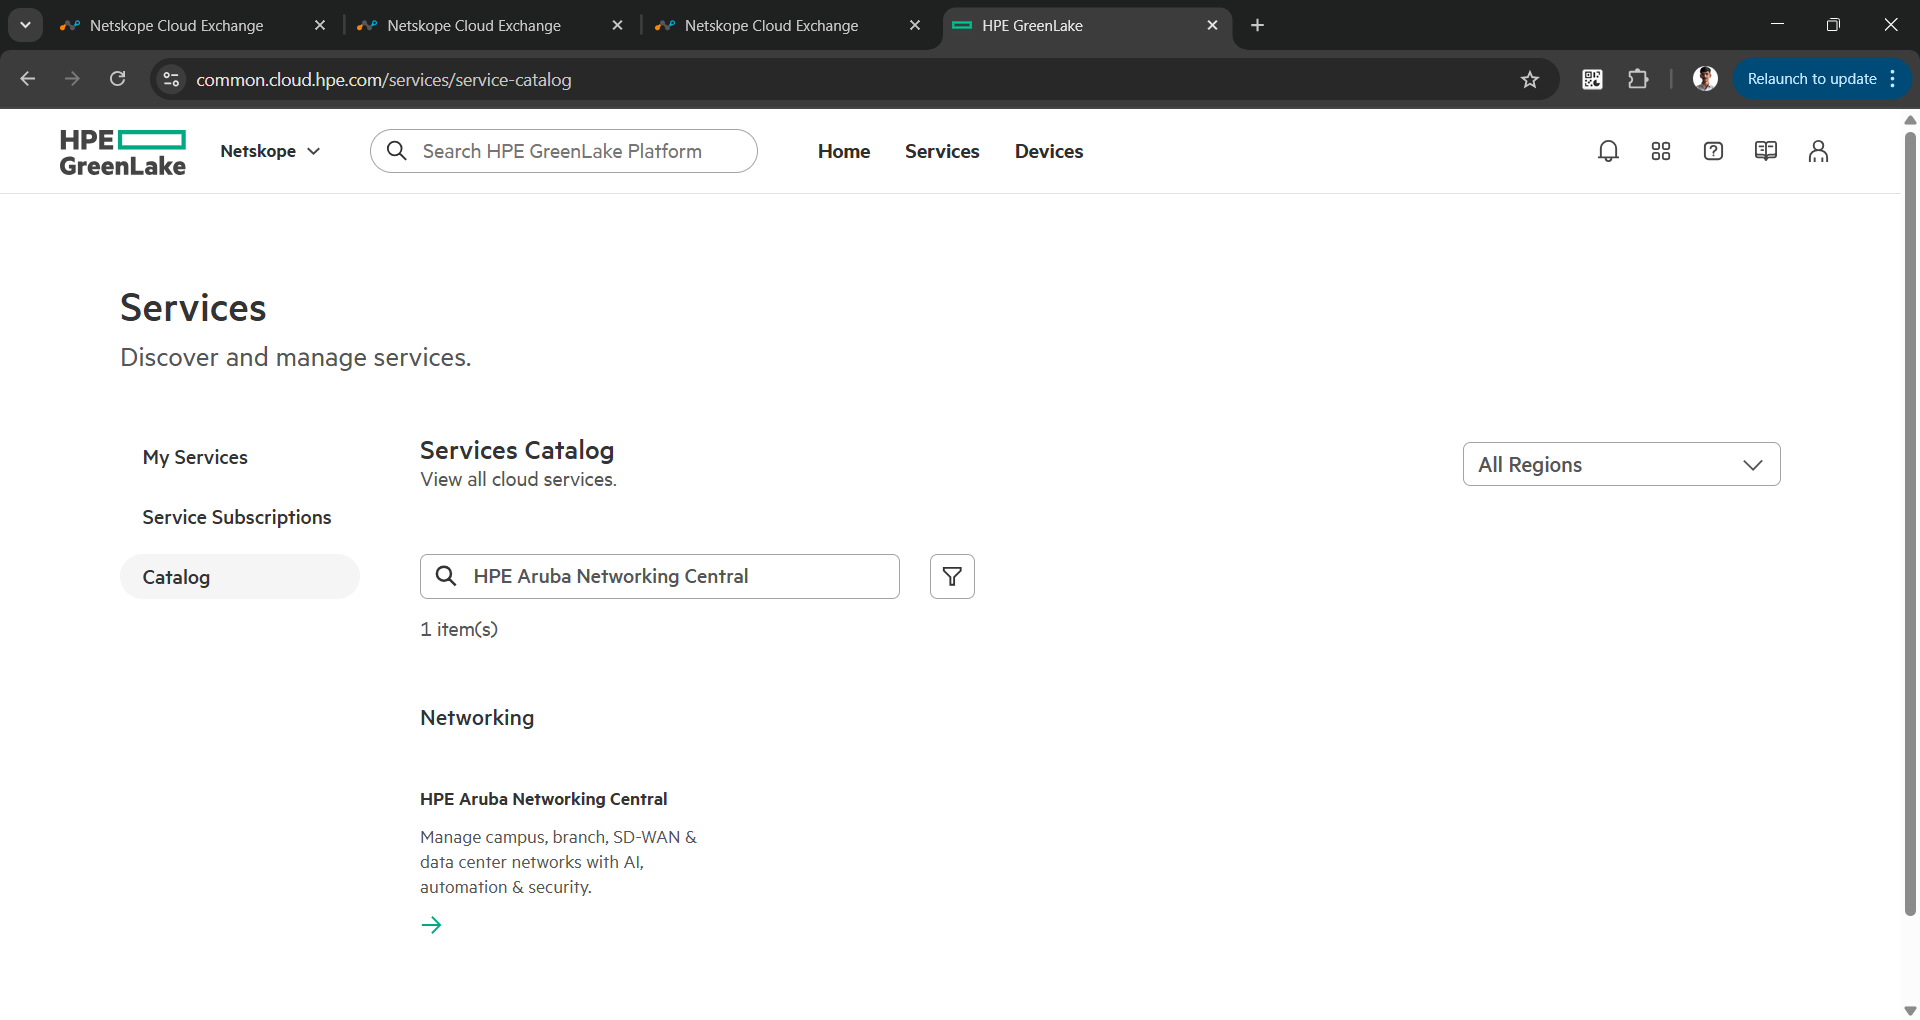1920x1020 pixels.
Task: Click the HPE GreenLake logo
Action: [x=122, y=152]
